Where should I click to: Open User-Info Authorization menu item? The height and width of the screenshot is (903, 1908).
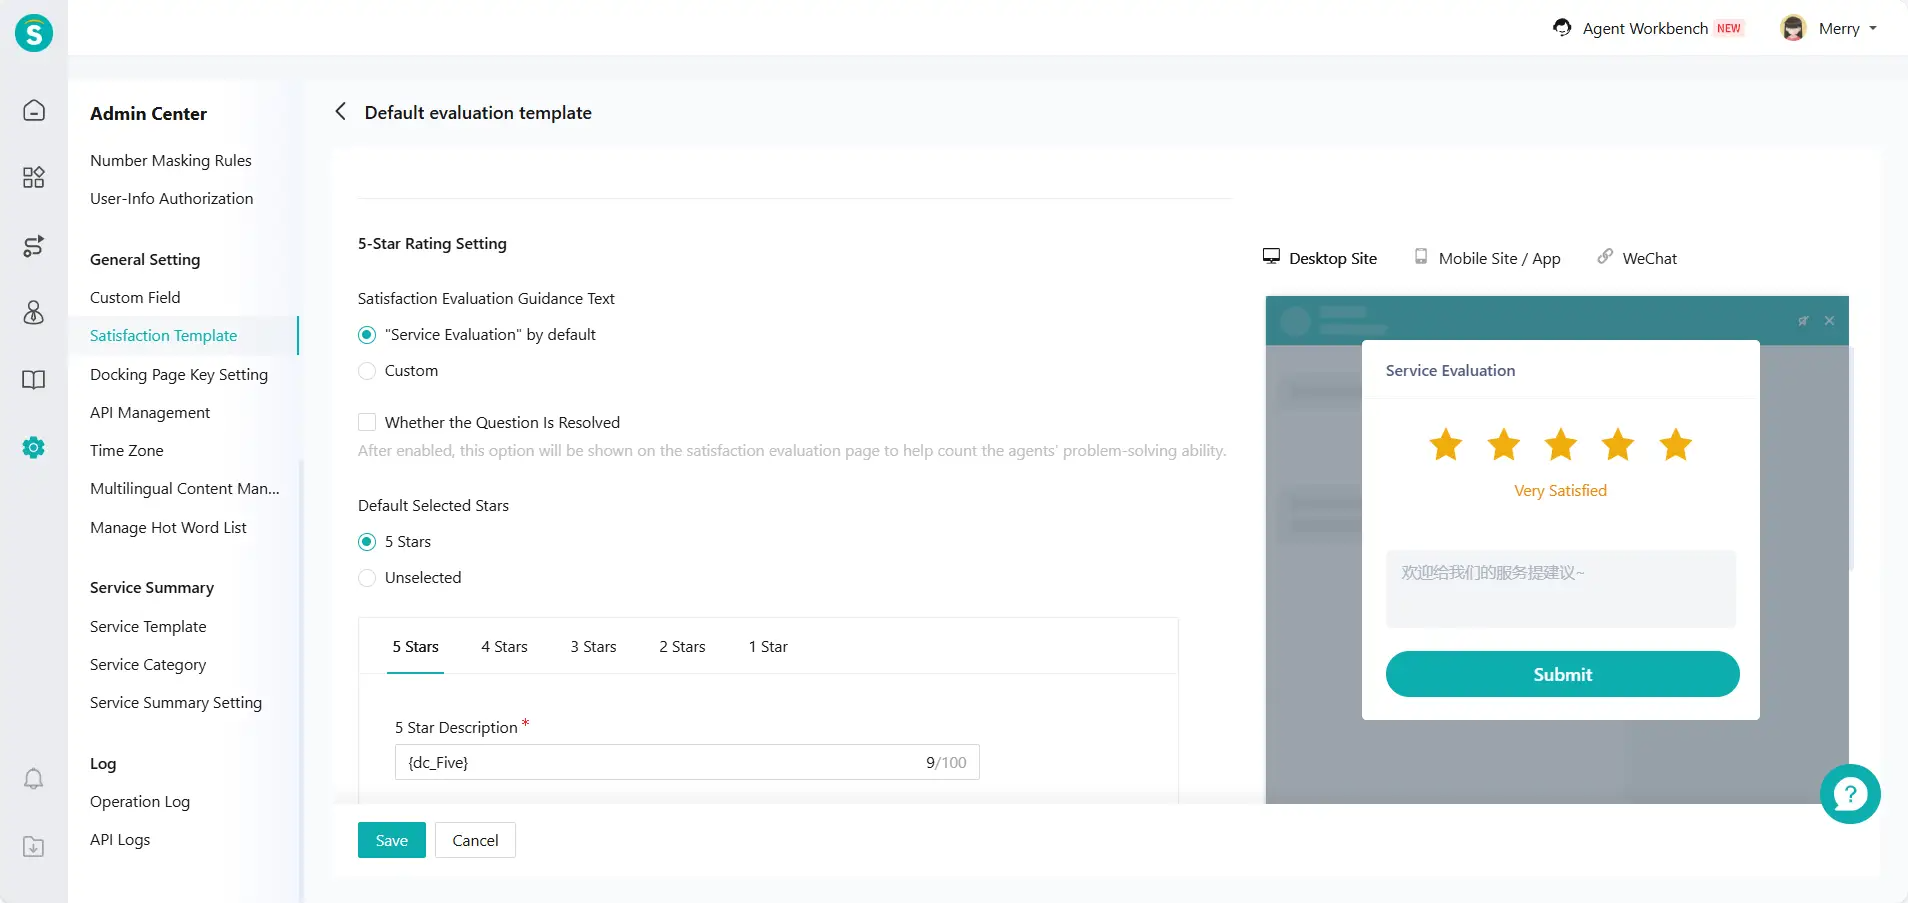[x=172, y=199]
